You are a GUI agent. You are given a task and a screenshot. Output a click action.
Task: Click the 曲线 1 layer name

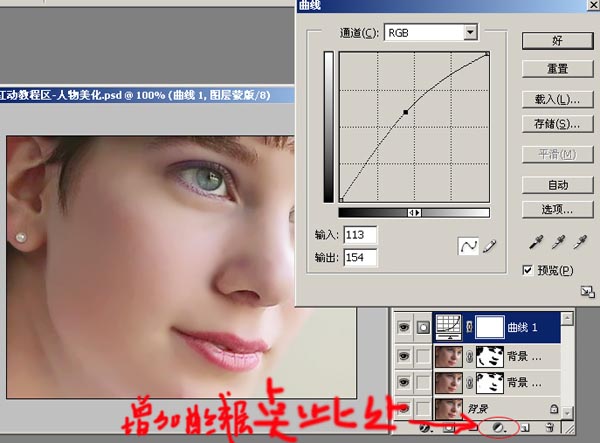(522, 327)
